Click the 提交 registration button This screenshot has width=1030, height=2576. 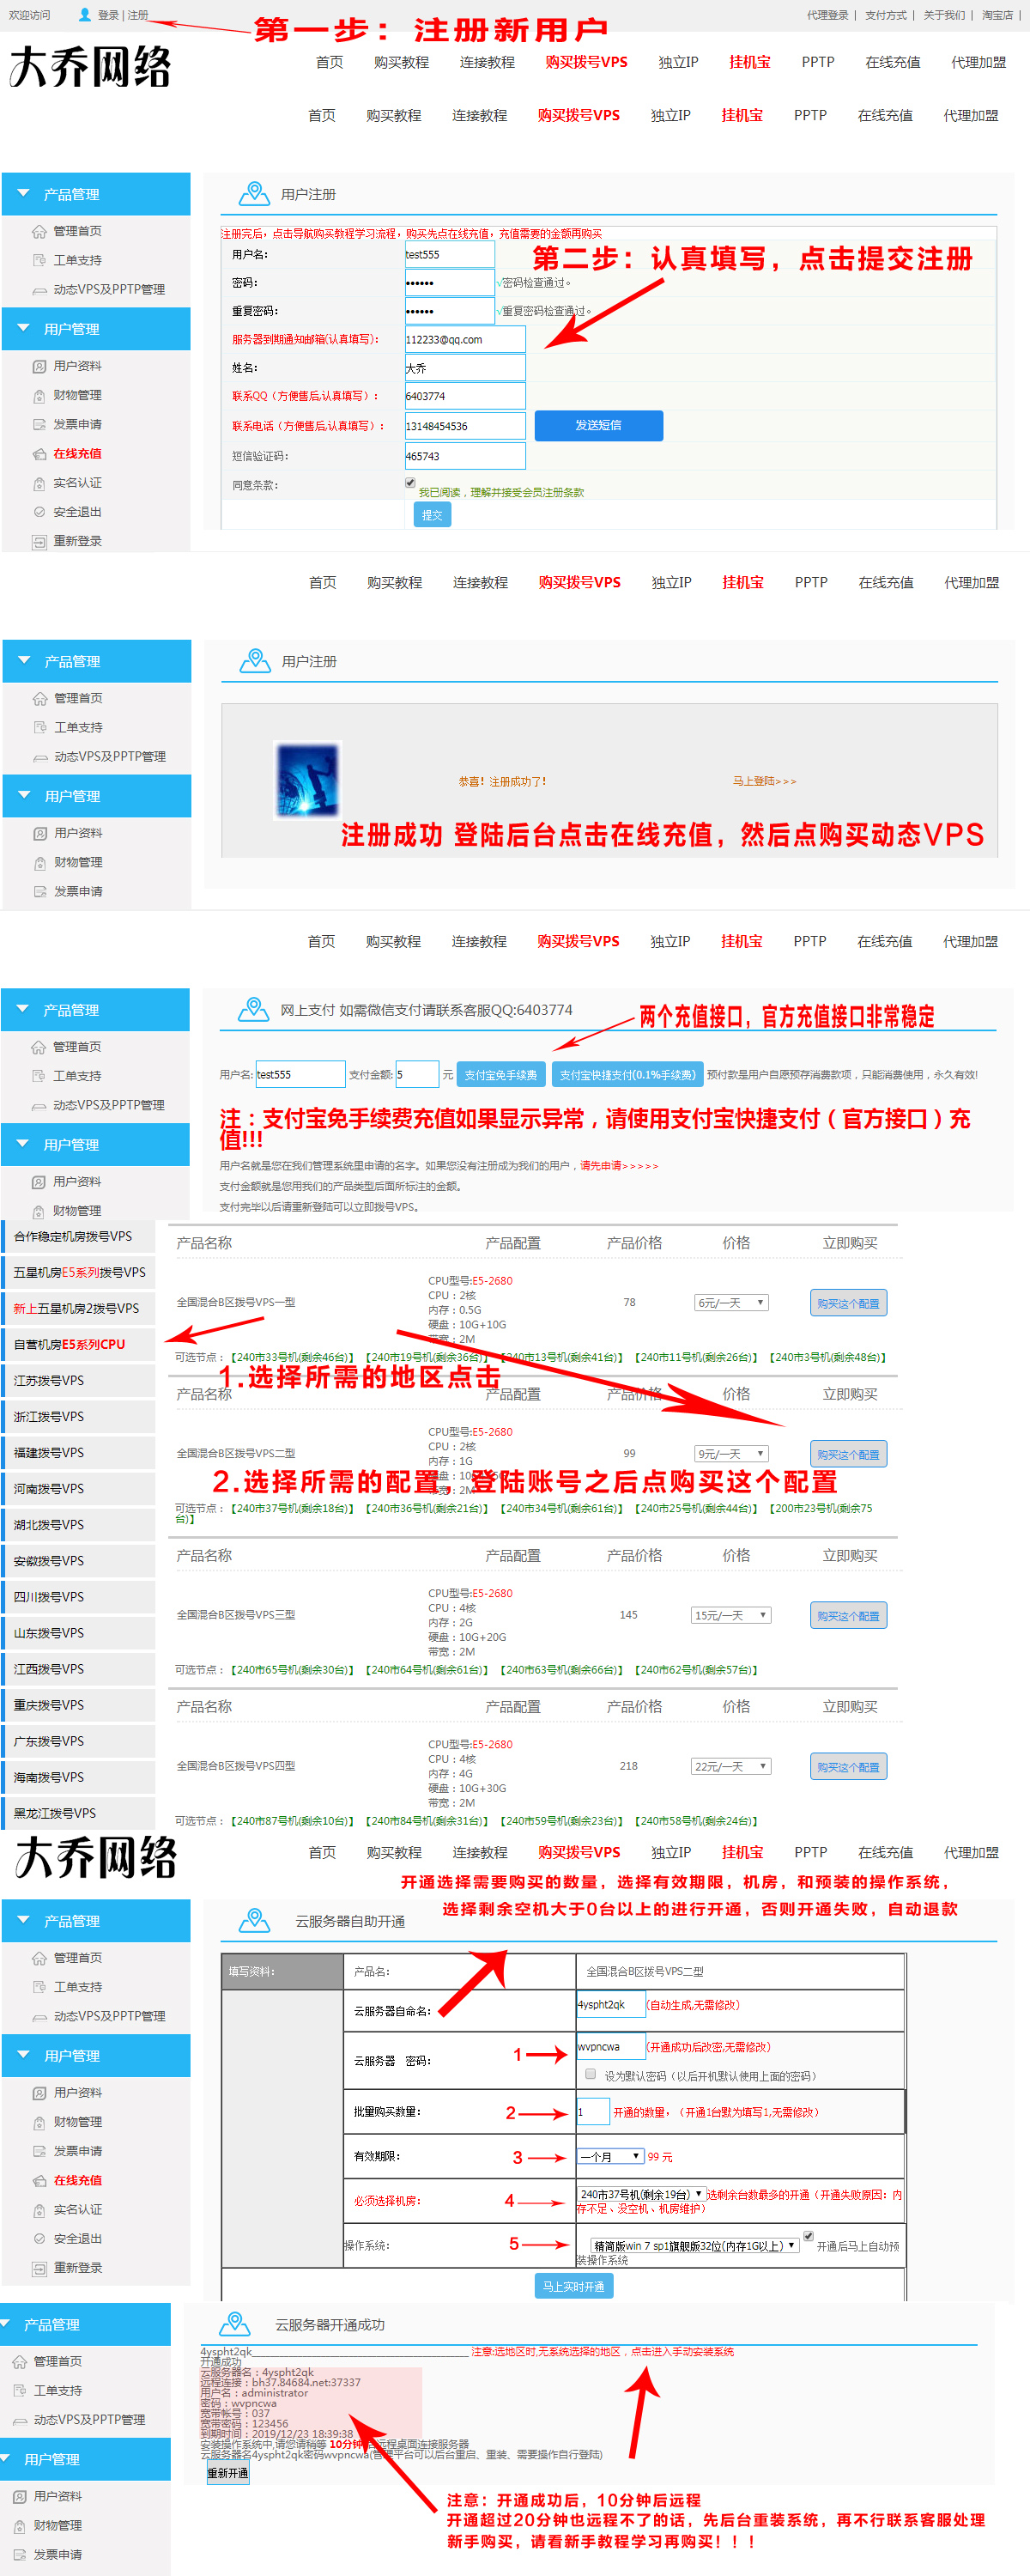pyautogui.click(x=432, y=514)
